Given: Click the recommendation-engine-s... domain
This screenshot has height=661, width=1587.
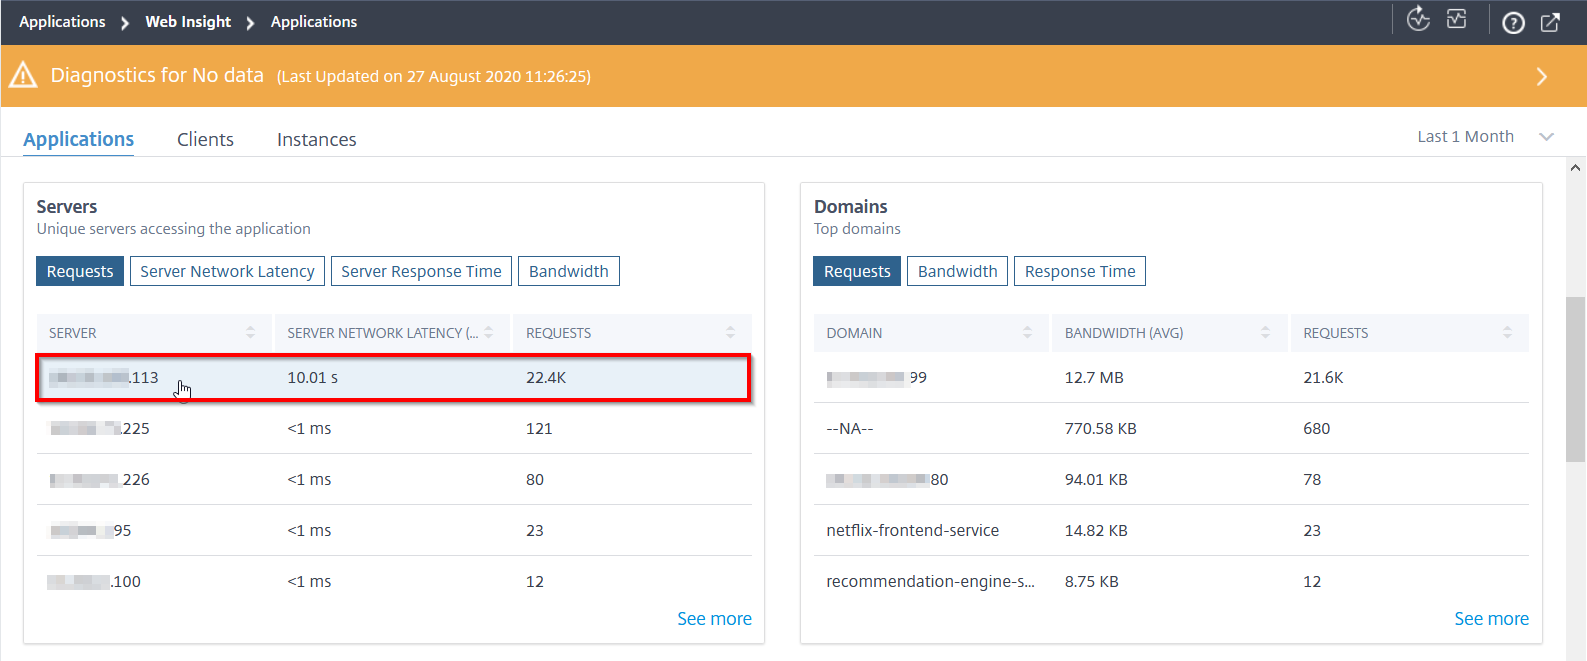Looking at the screenshot, I should (930, 582).
